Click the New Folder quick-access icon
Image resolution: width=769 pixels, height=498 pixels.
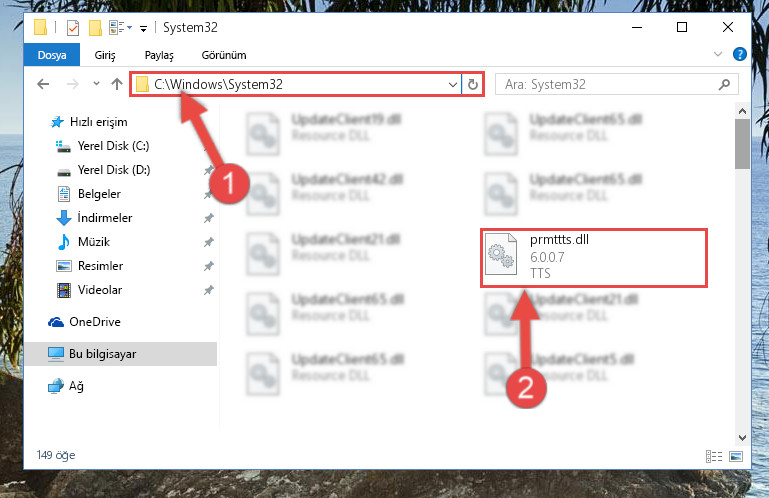(95, 28)
